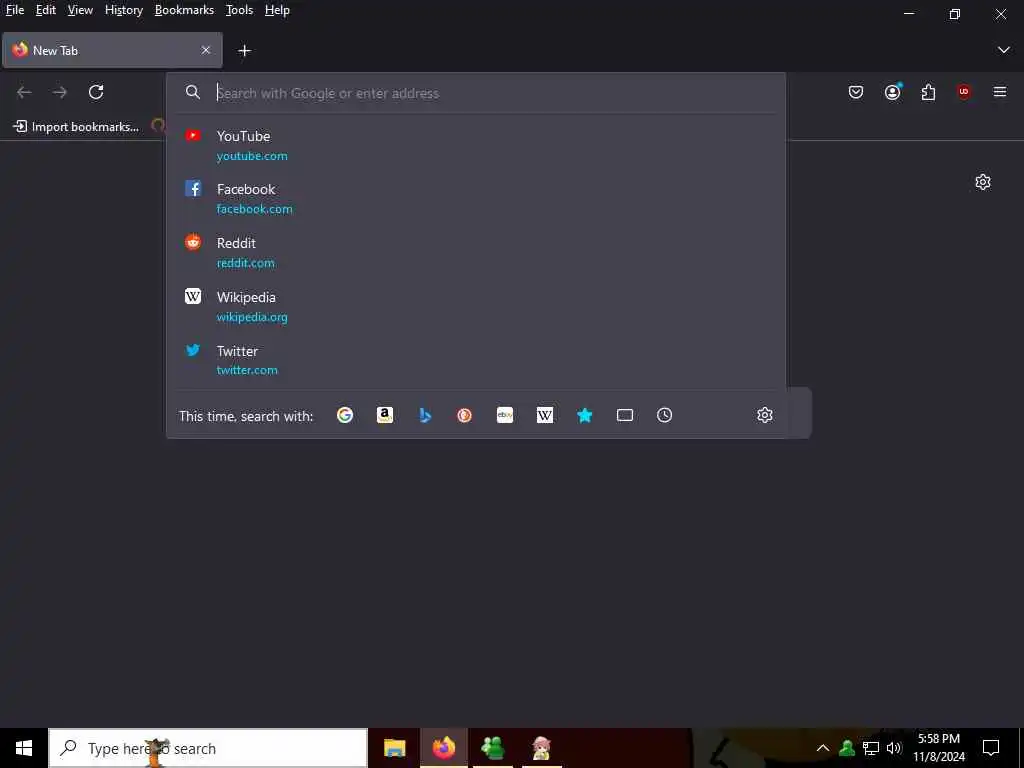Search Bookmarks using the star icon
This screenshot has width=1024, height=768.
584,415
